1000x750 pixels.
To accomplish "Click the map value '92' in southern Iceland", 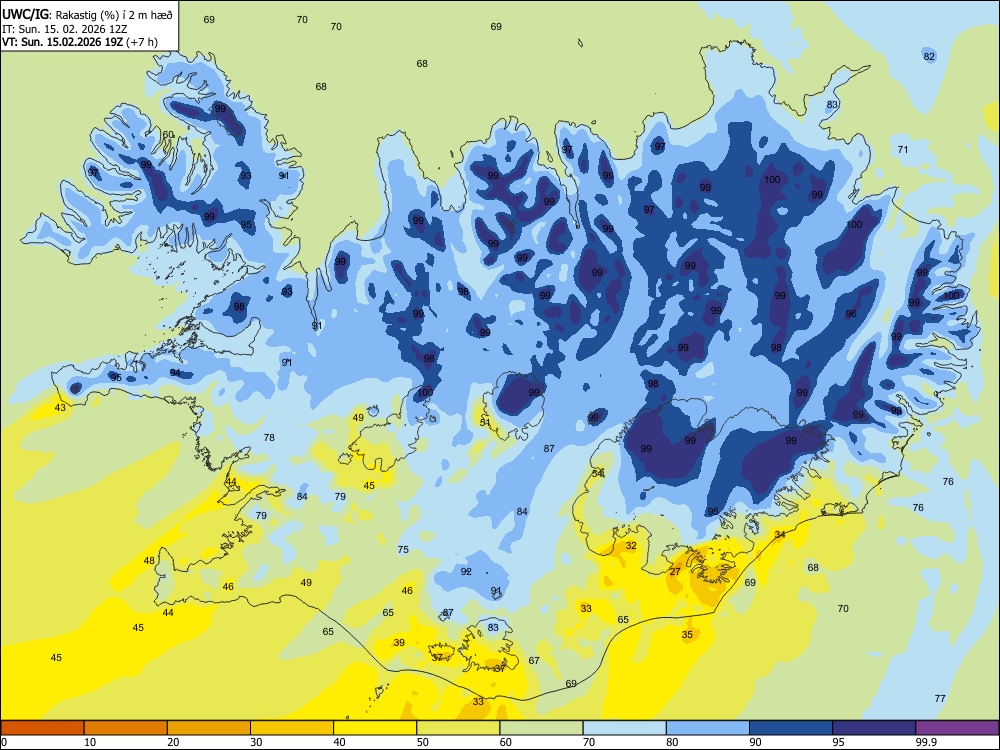I will [x=466, y=571].
